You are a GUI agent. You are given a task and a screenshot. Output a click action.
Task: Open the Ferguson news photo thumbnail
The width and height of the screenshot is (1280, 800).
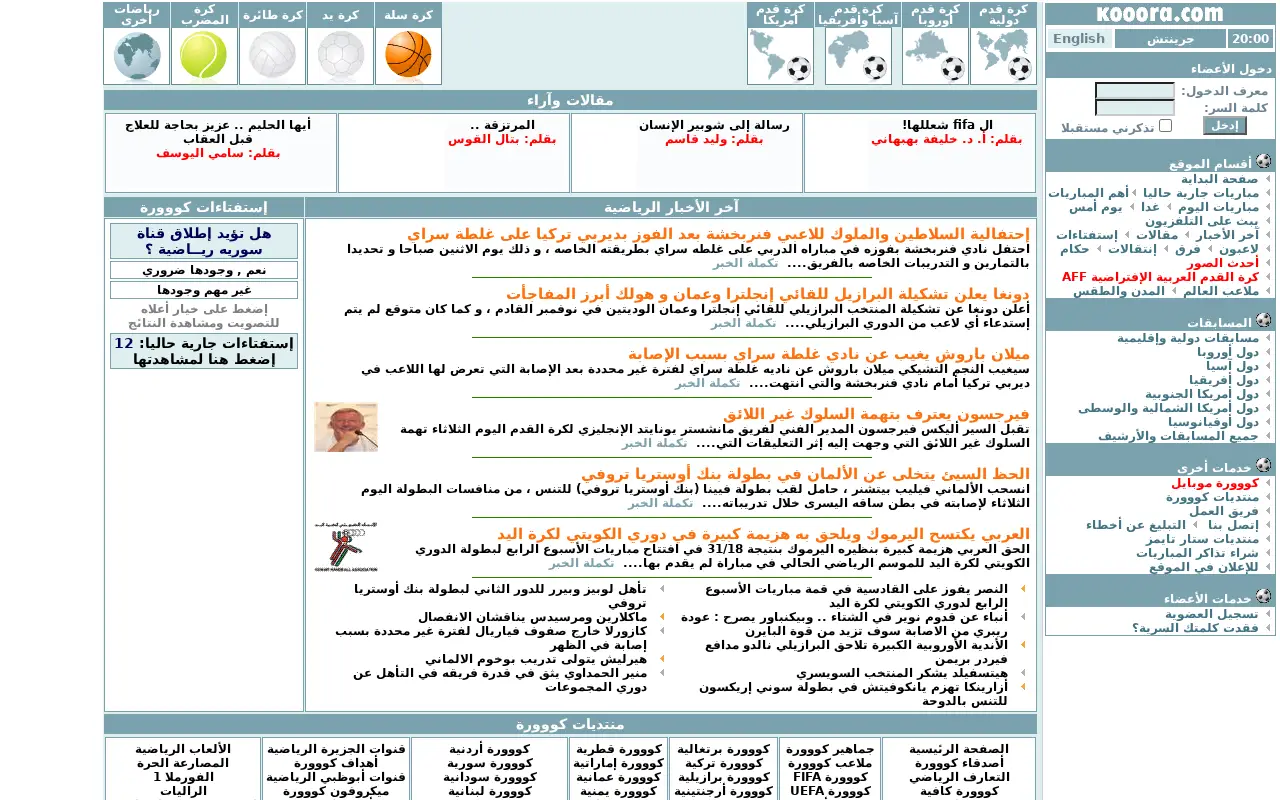[346, 427]
